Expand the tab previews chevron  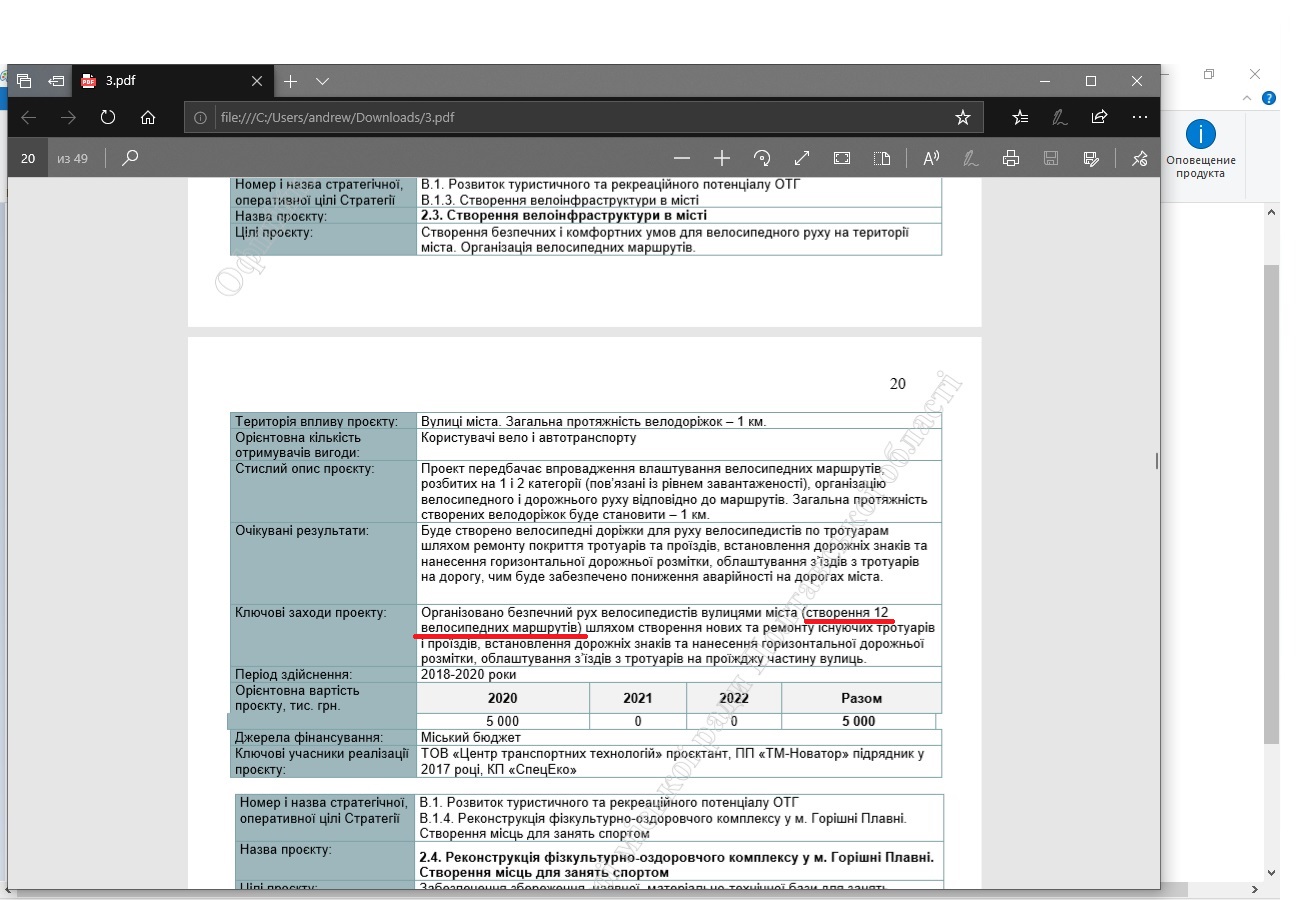coord(322,81)
